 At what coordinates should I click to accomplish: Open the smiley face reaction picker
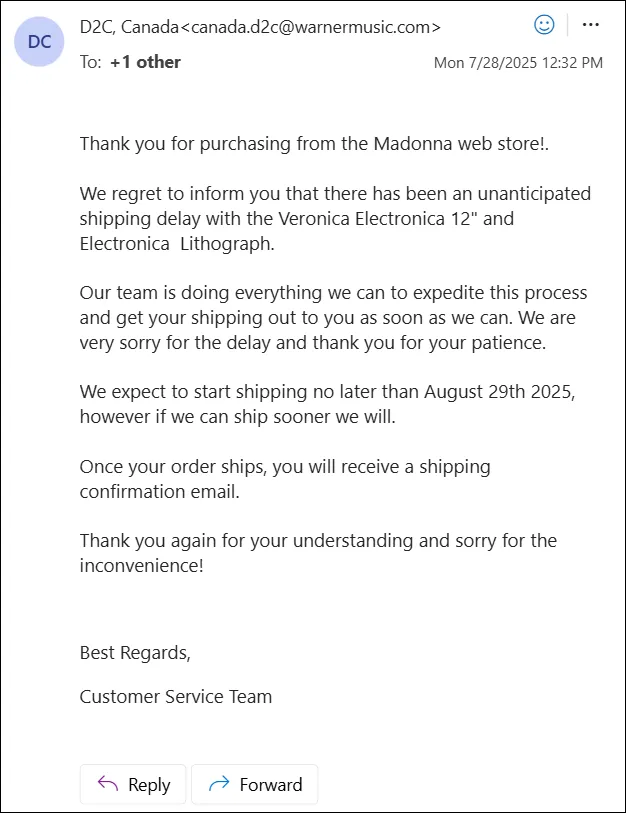click(544, 25)
